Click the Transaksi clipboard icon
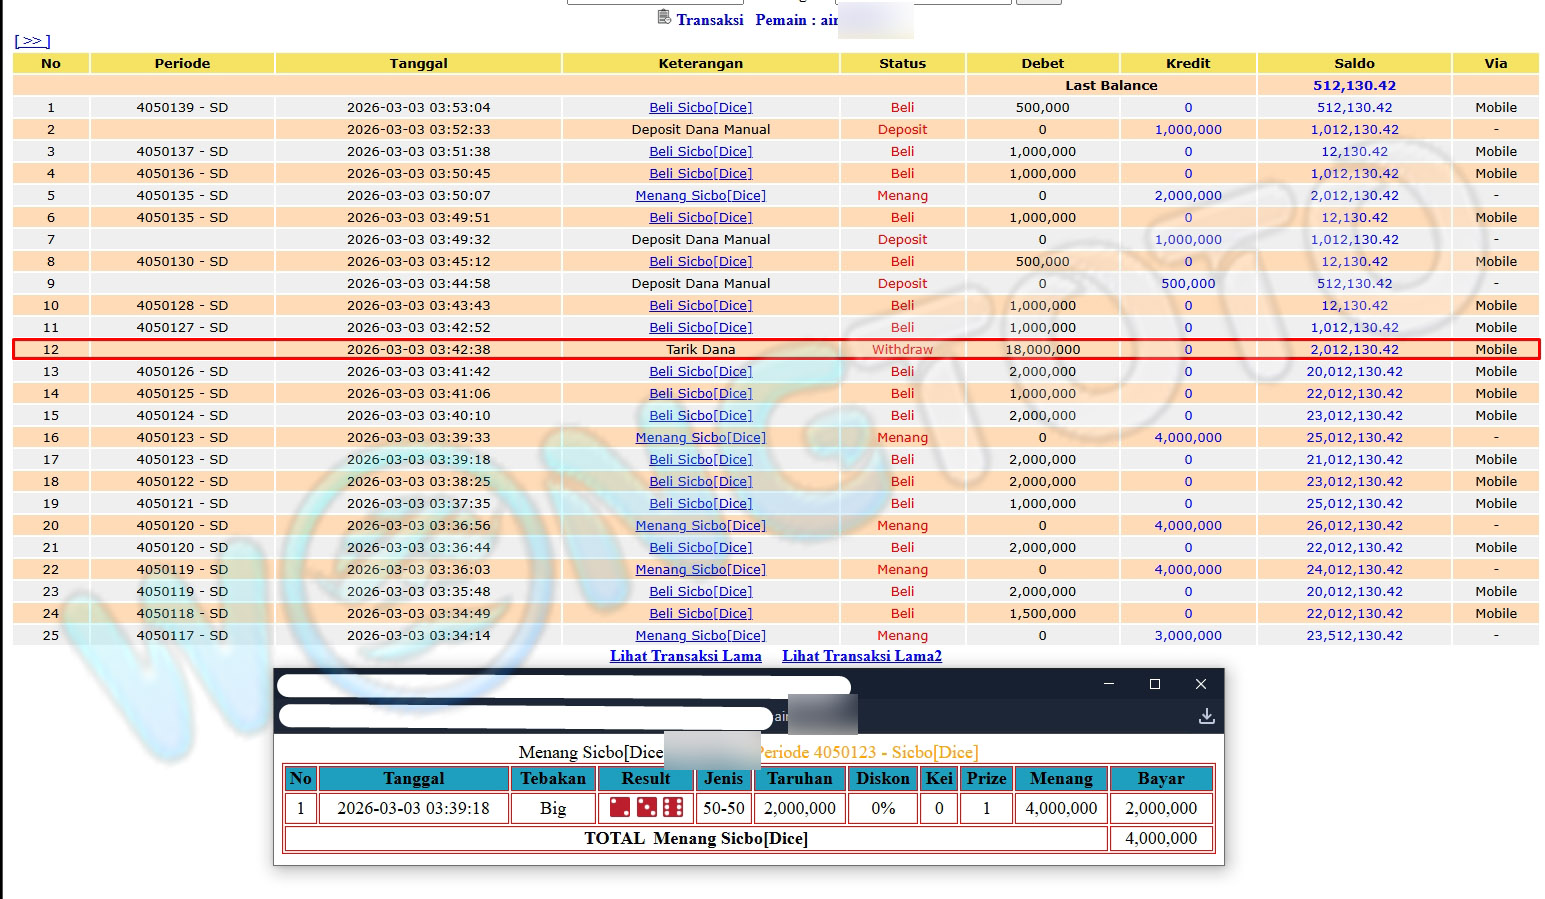1545x899 pixels. point(664,17)
